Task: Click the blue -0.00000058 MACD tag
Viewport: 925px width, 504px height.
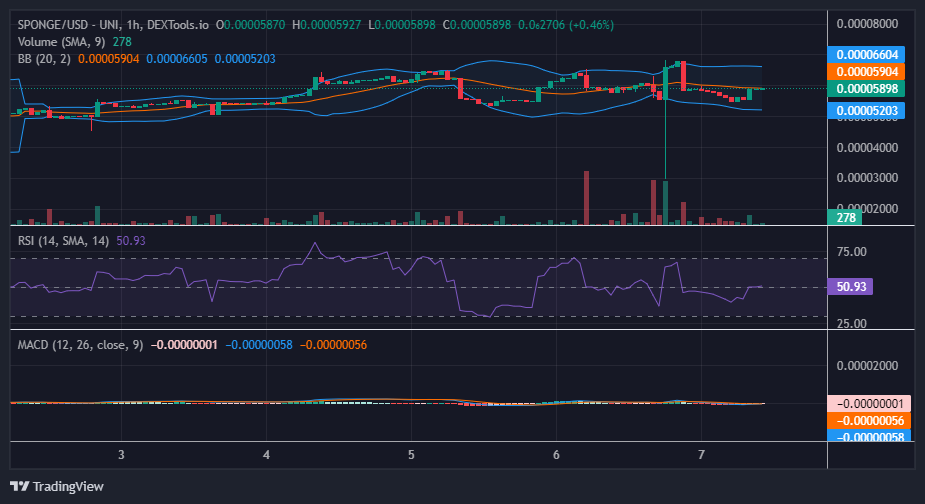Action: pyautogui.click(x=869, y=436)
